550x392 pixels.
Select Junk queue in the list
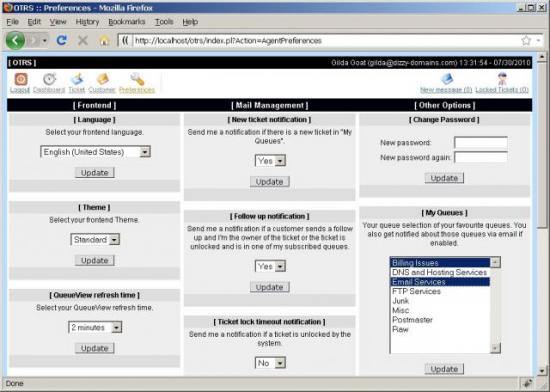(440, 301)
